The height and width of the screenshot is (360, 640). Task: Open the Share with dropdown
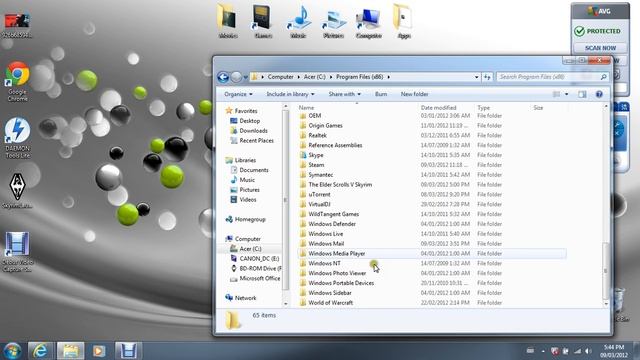tap(344, 94)
